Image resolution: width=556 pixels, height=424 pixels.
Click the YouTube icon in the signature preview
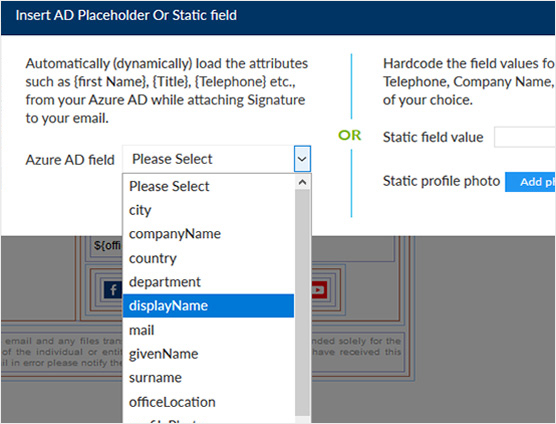click(x=319, y=290)
